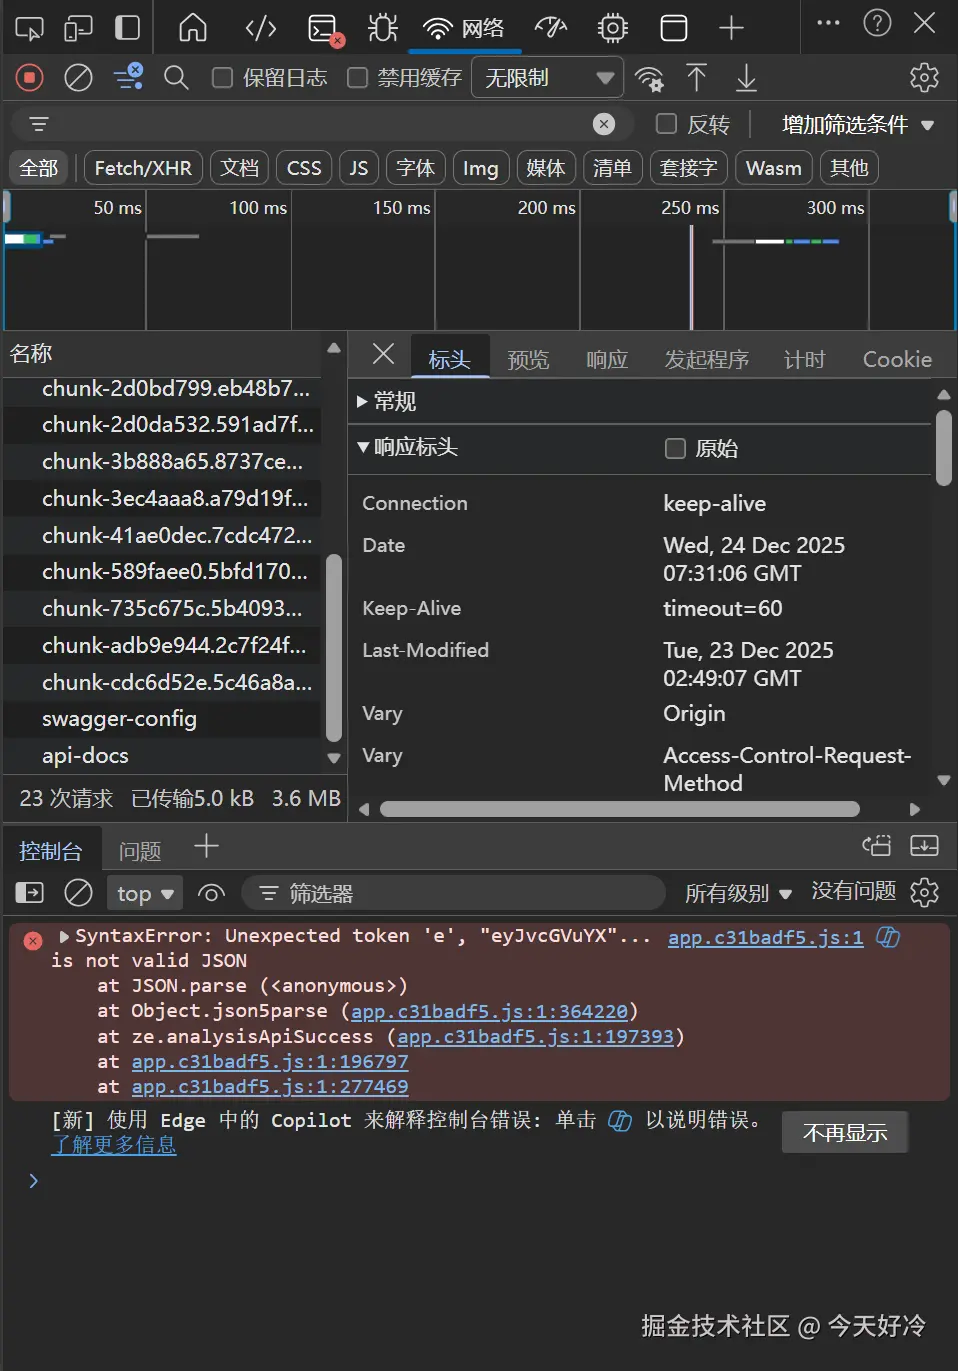958x1371 pixels.
Task: Toggle device emulation icon
Action: point(78,28)
